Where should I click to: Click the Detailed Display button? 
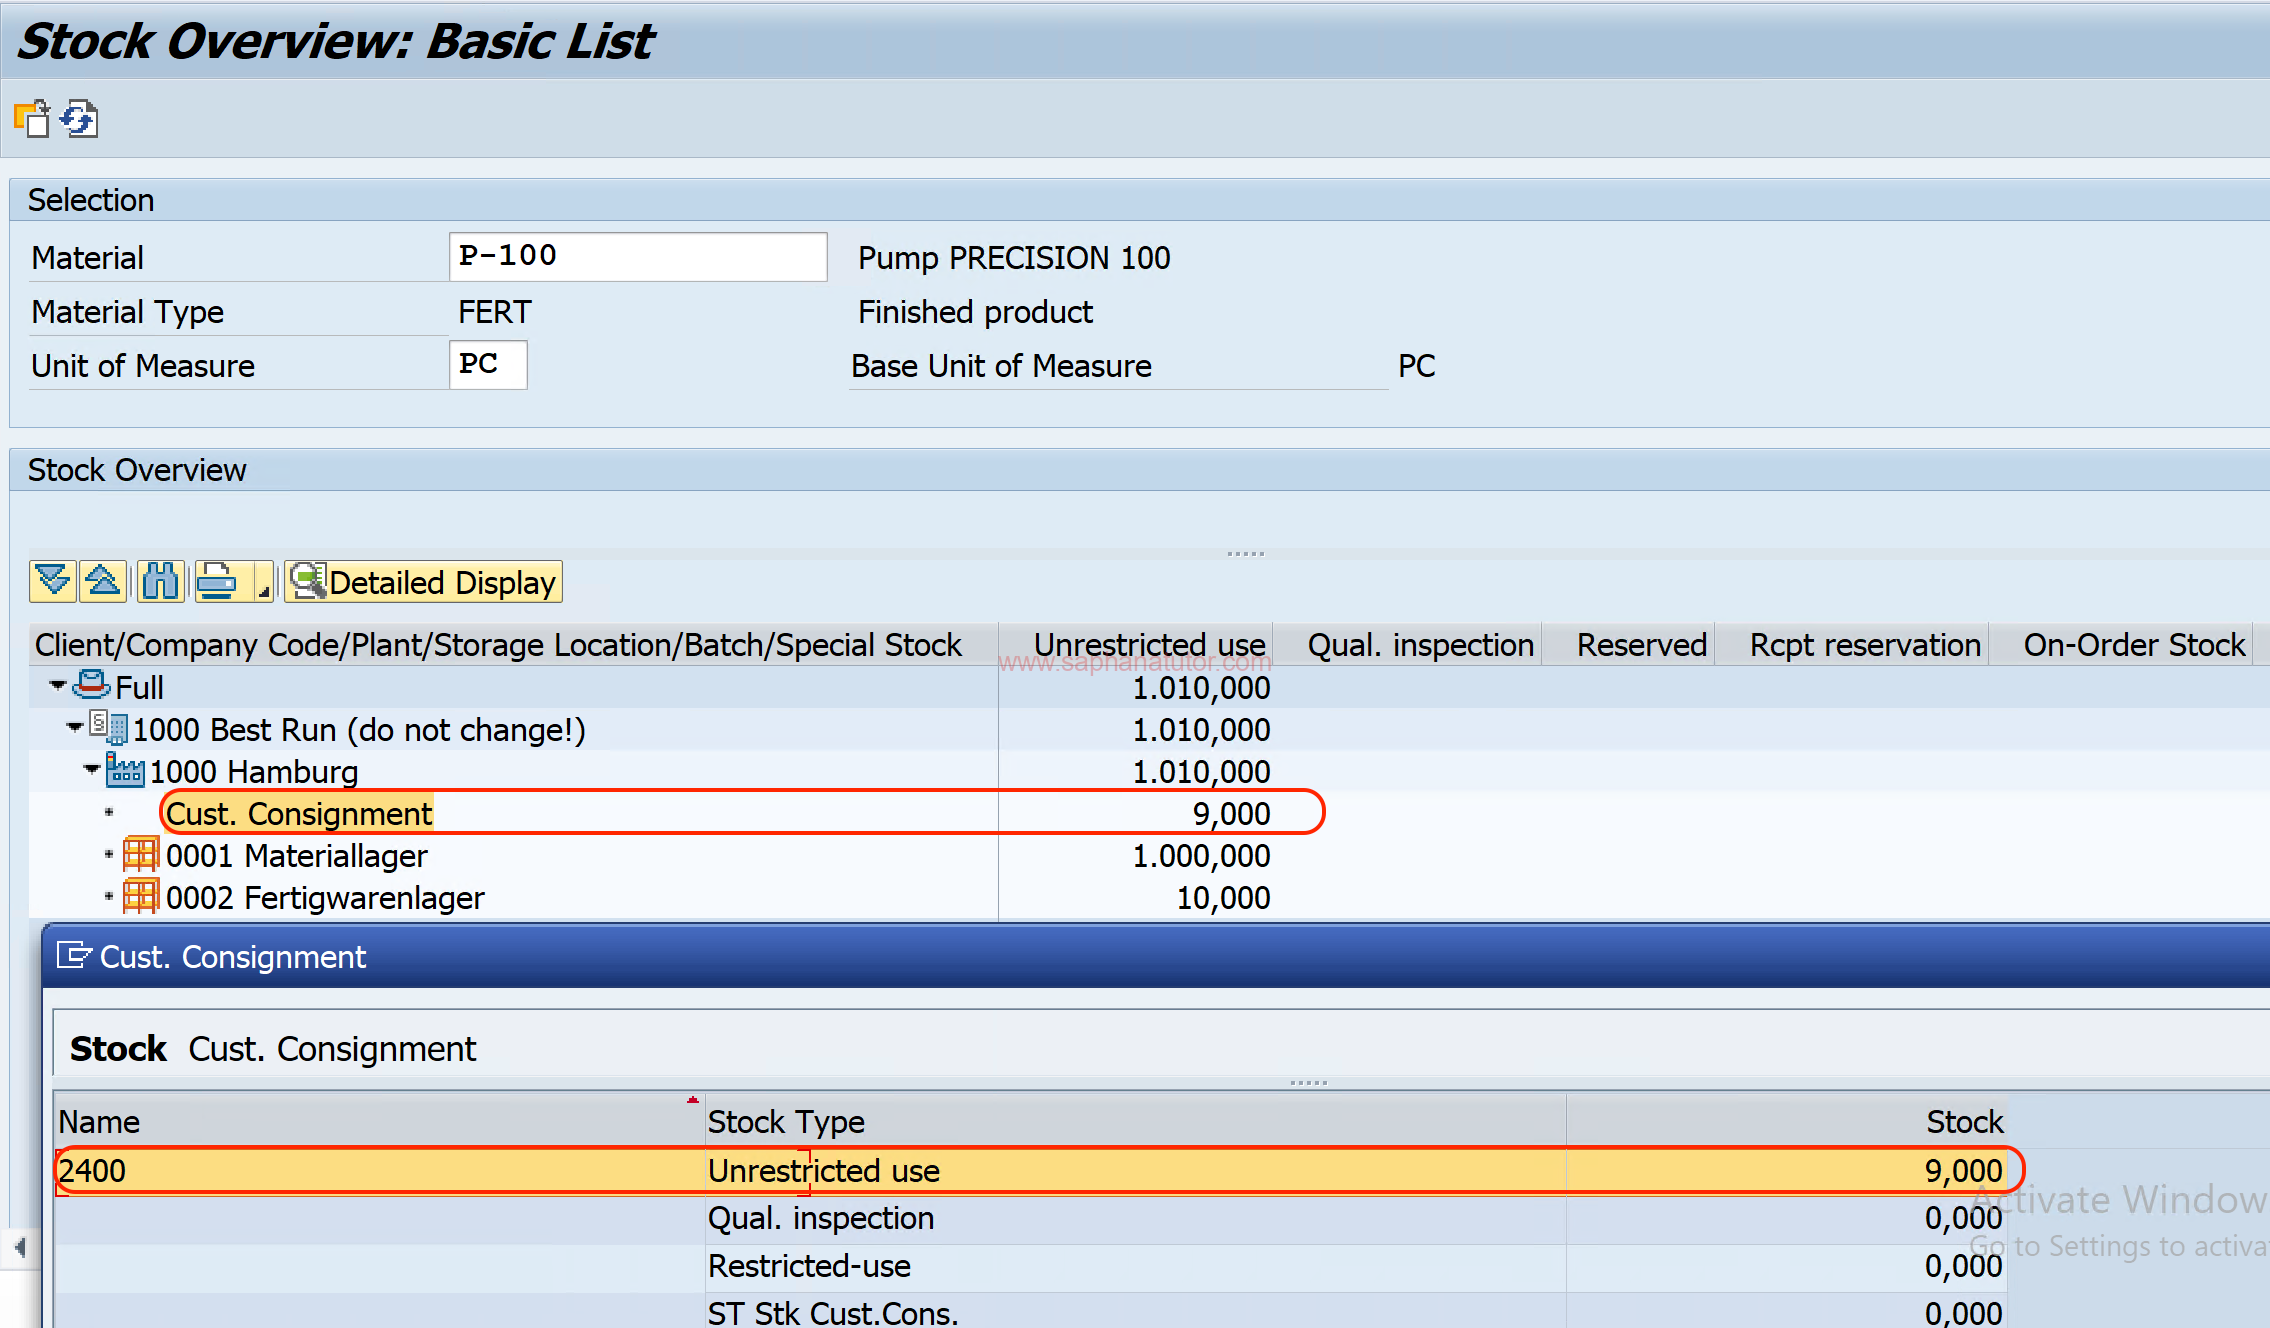point(424,581)
